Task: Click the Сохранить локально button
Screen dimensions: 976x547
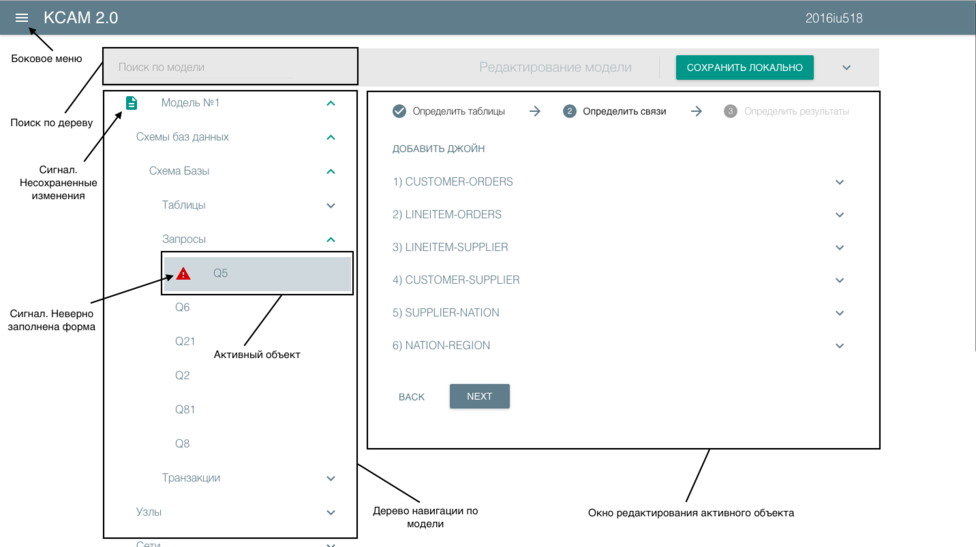Action: point(744,67)
